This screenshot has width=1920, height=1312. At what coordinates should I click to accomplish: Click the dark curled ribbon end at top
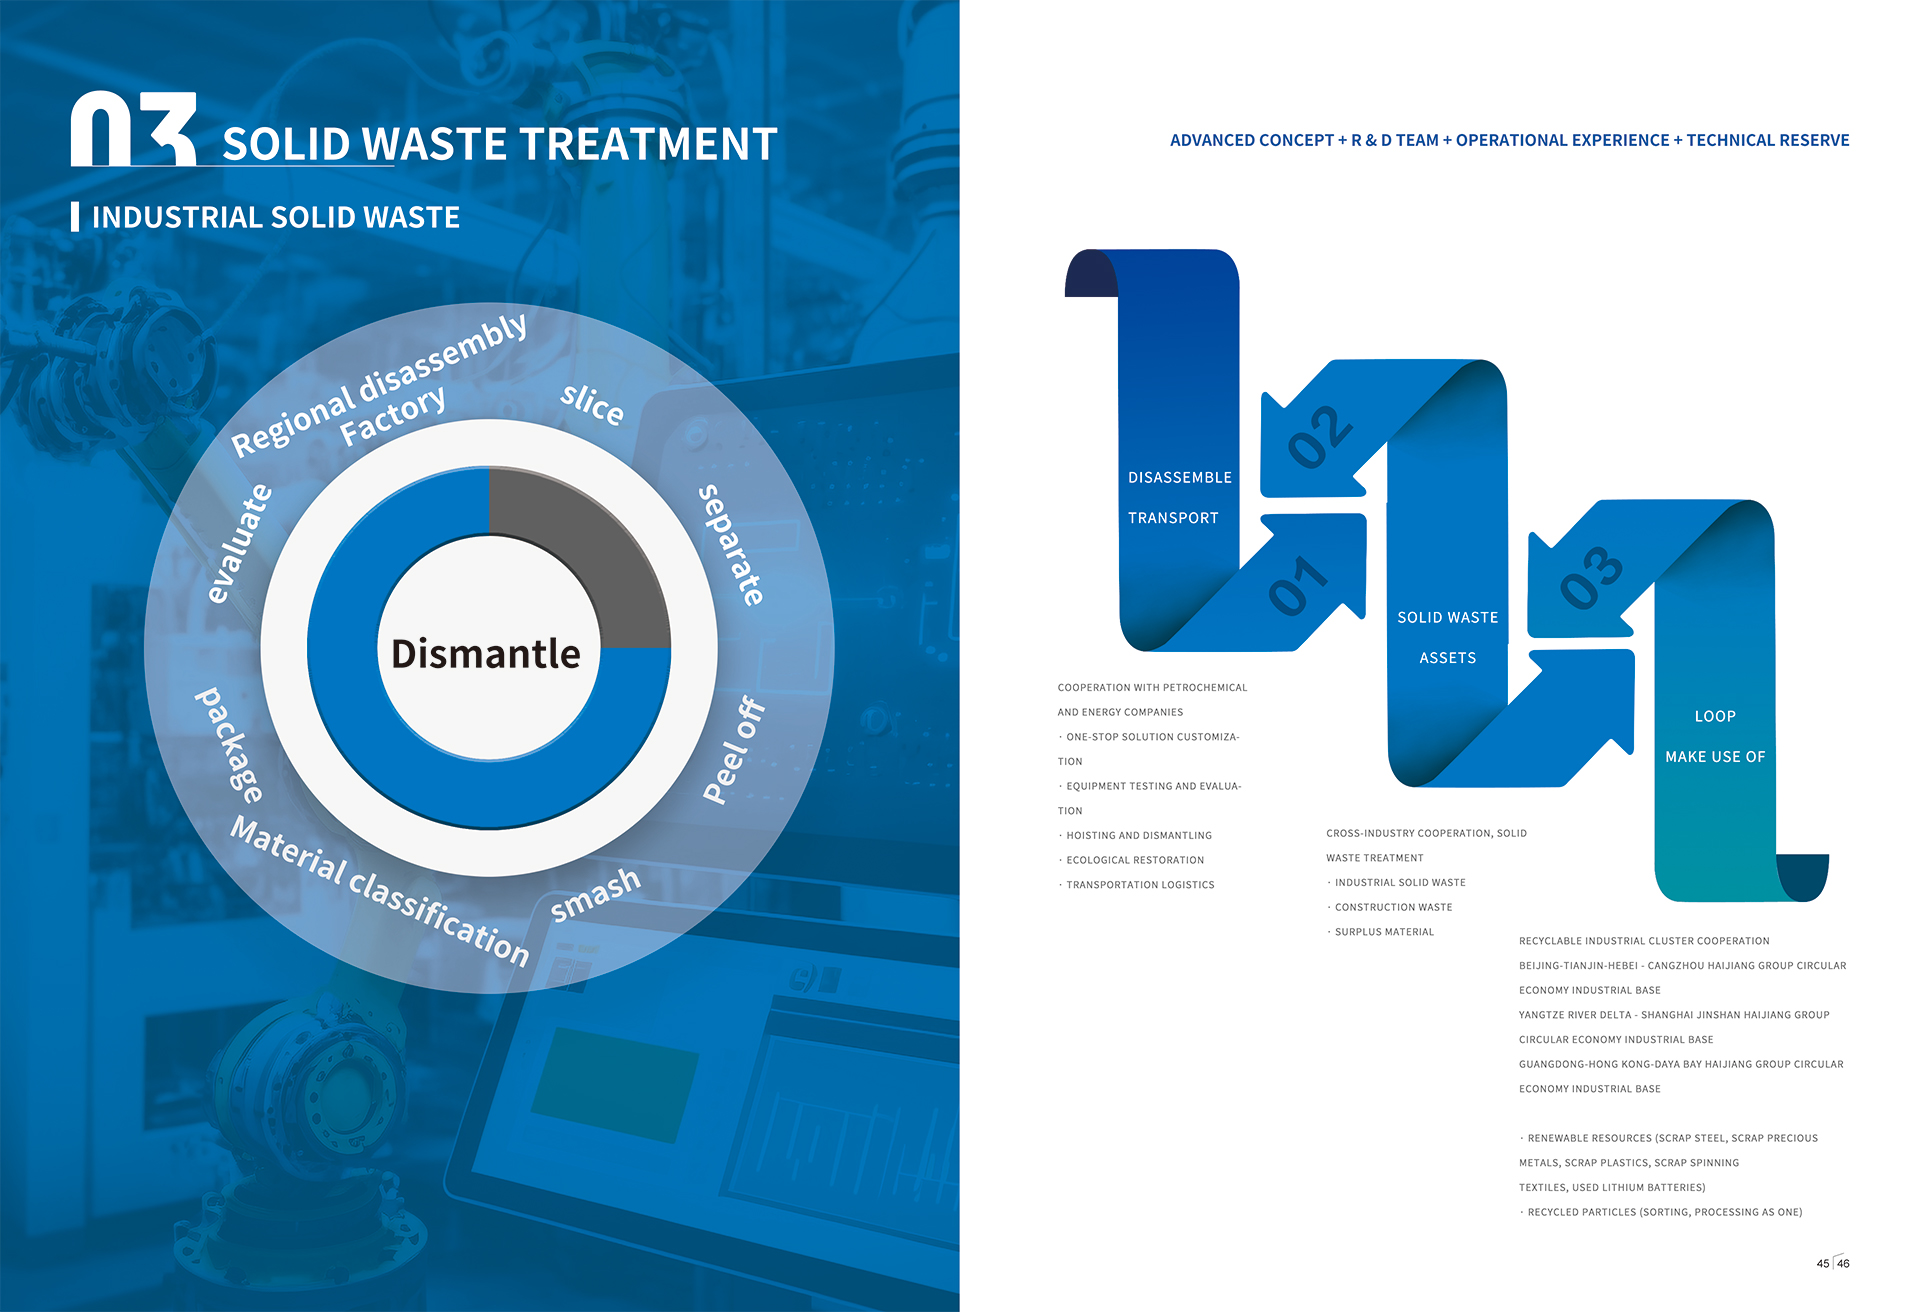tap(1090, 273)
